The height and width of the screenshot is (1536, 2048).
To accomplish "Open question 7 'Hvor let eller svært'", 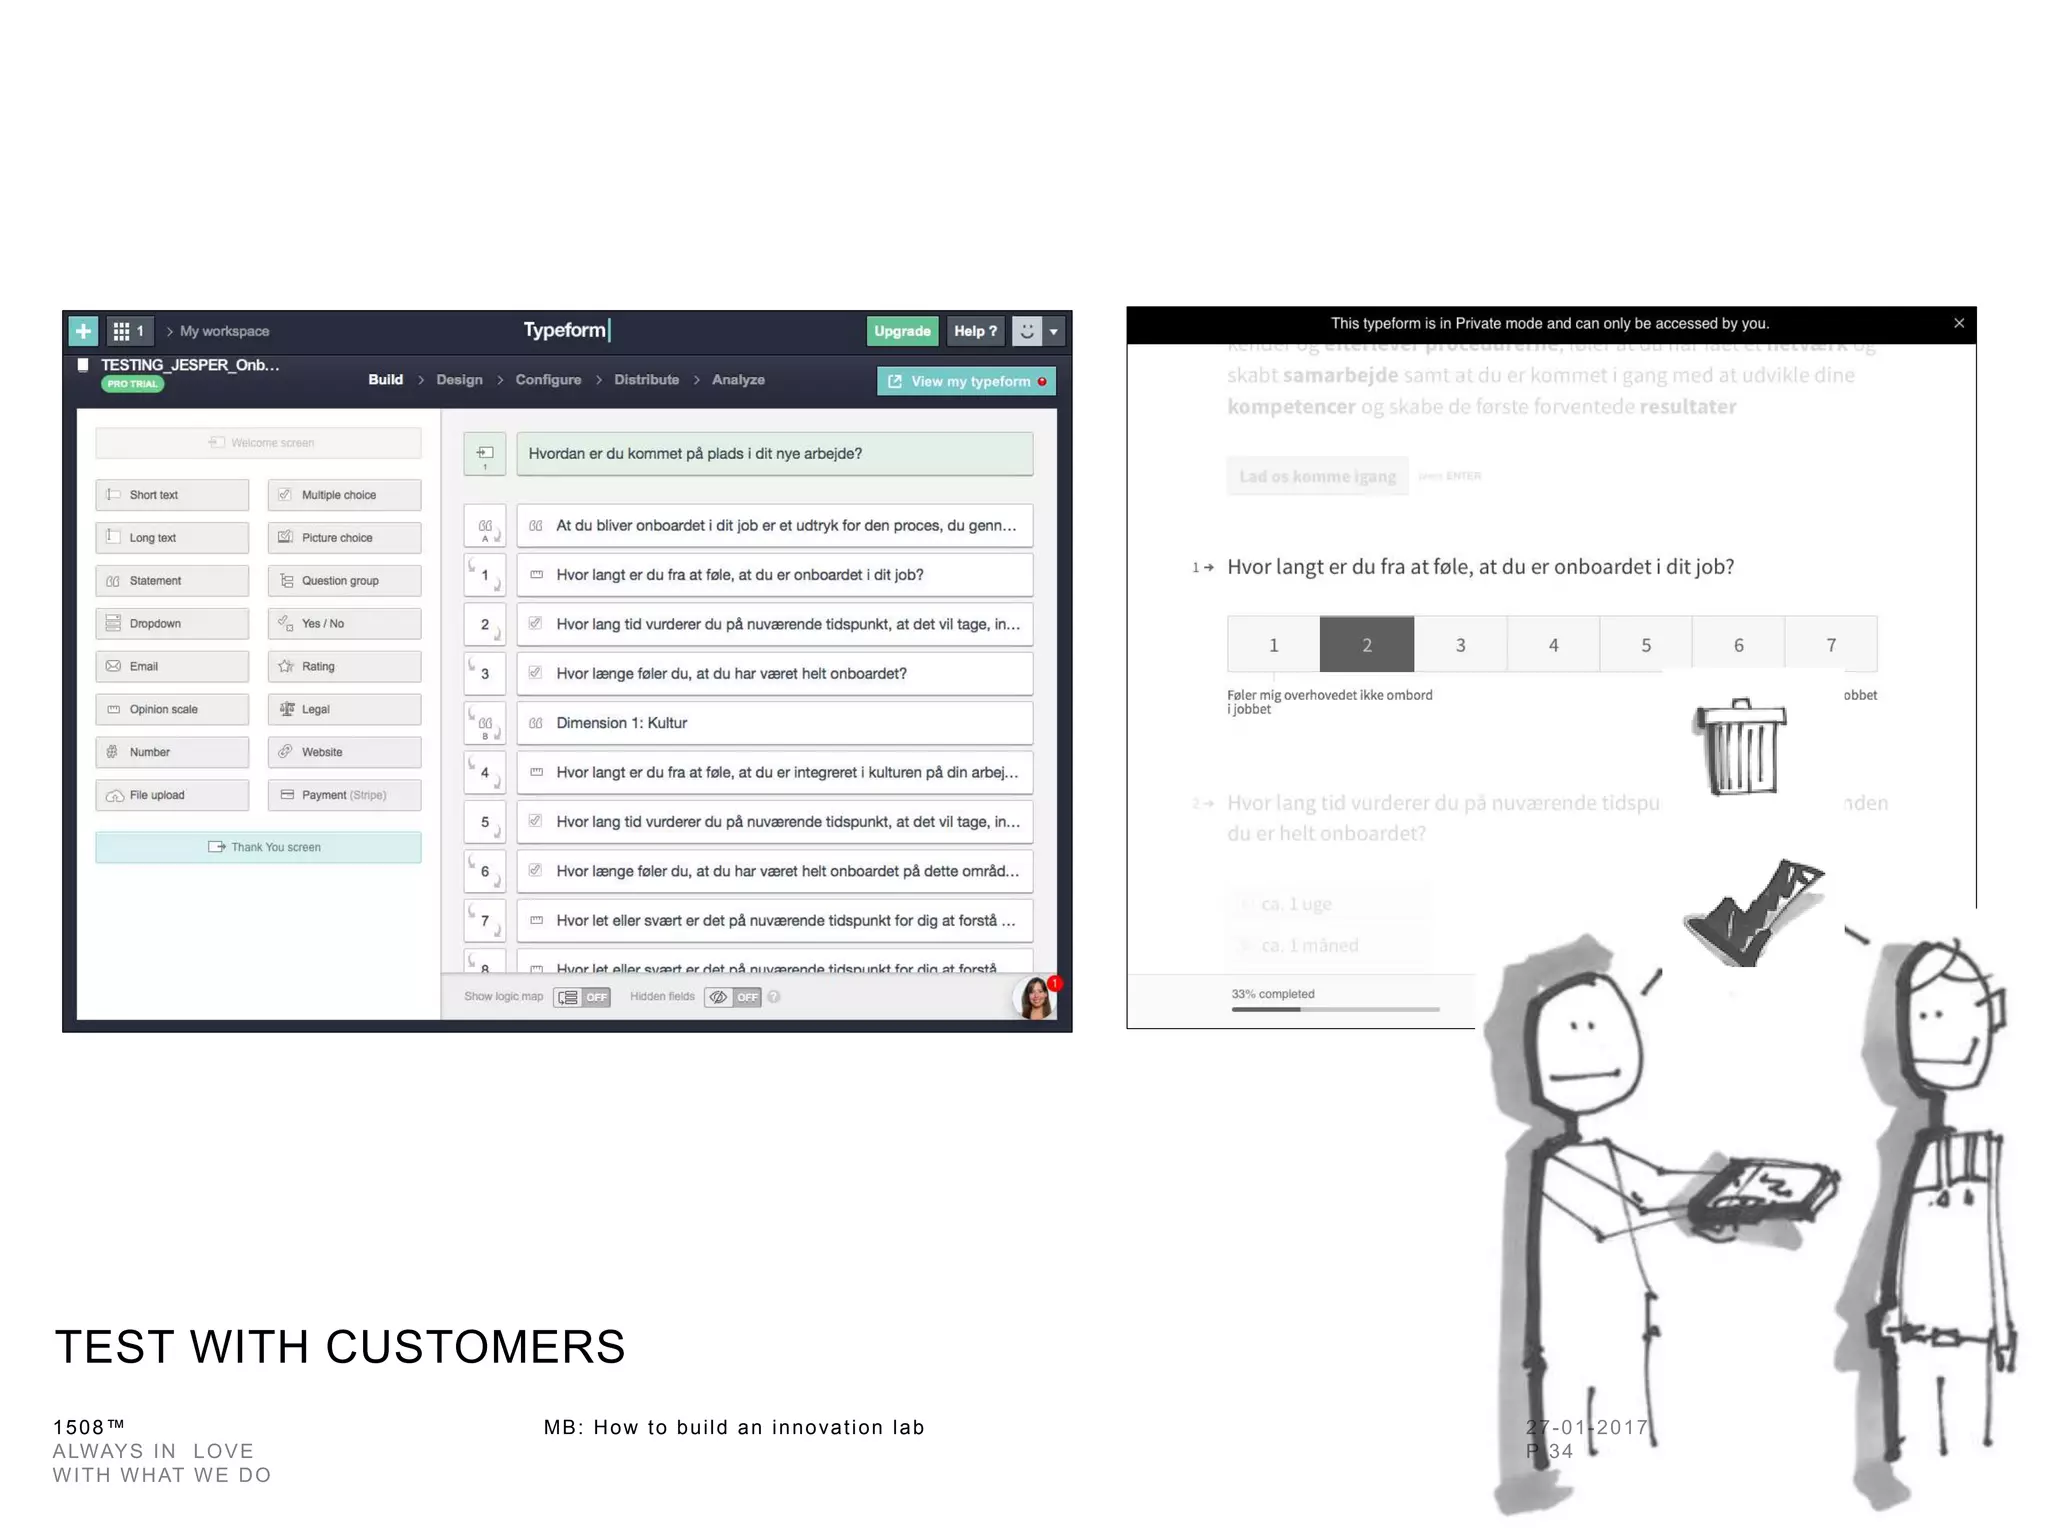I will (x=774, y=921).
